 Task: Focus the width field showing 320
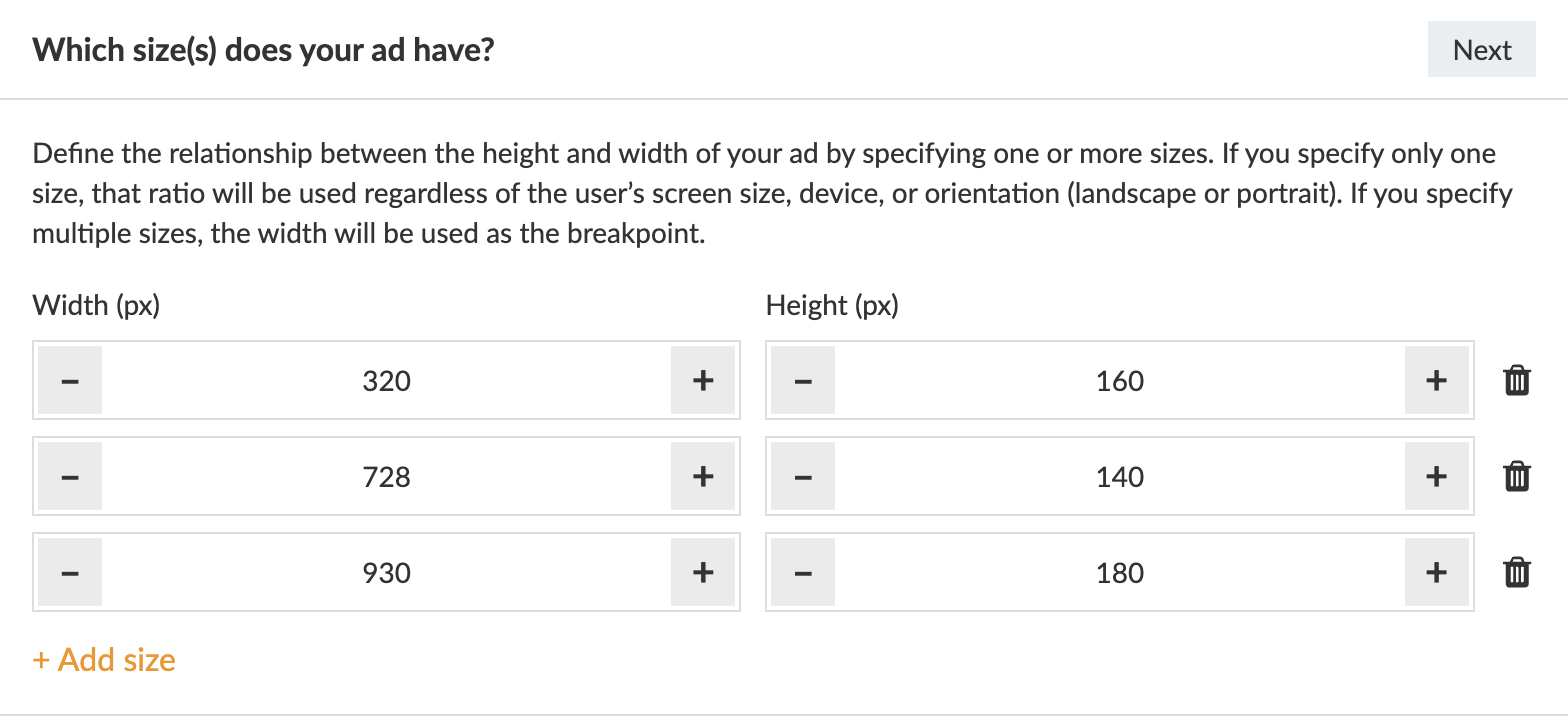click(x=386, y=380)
